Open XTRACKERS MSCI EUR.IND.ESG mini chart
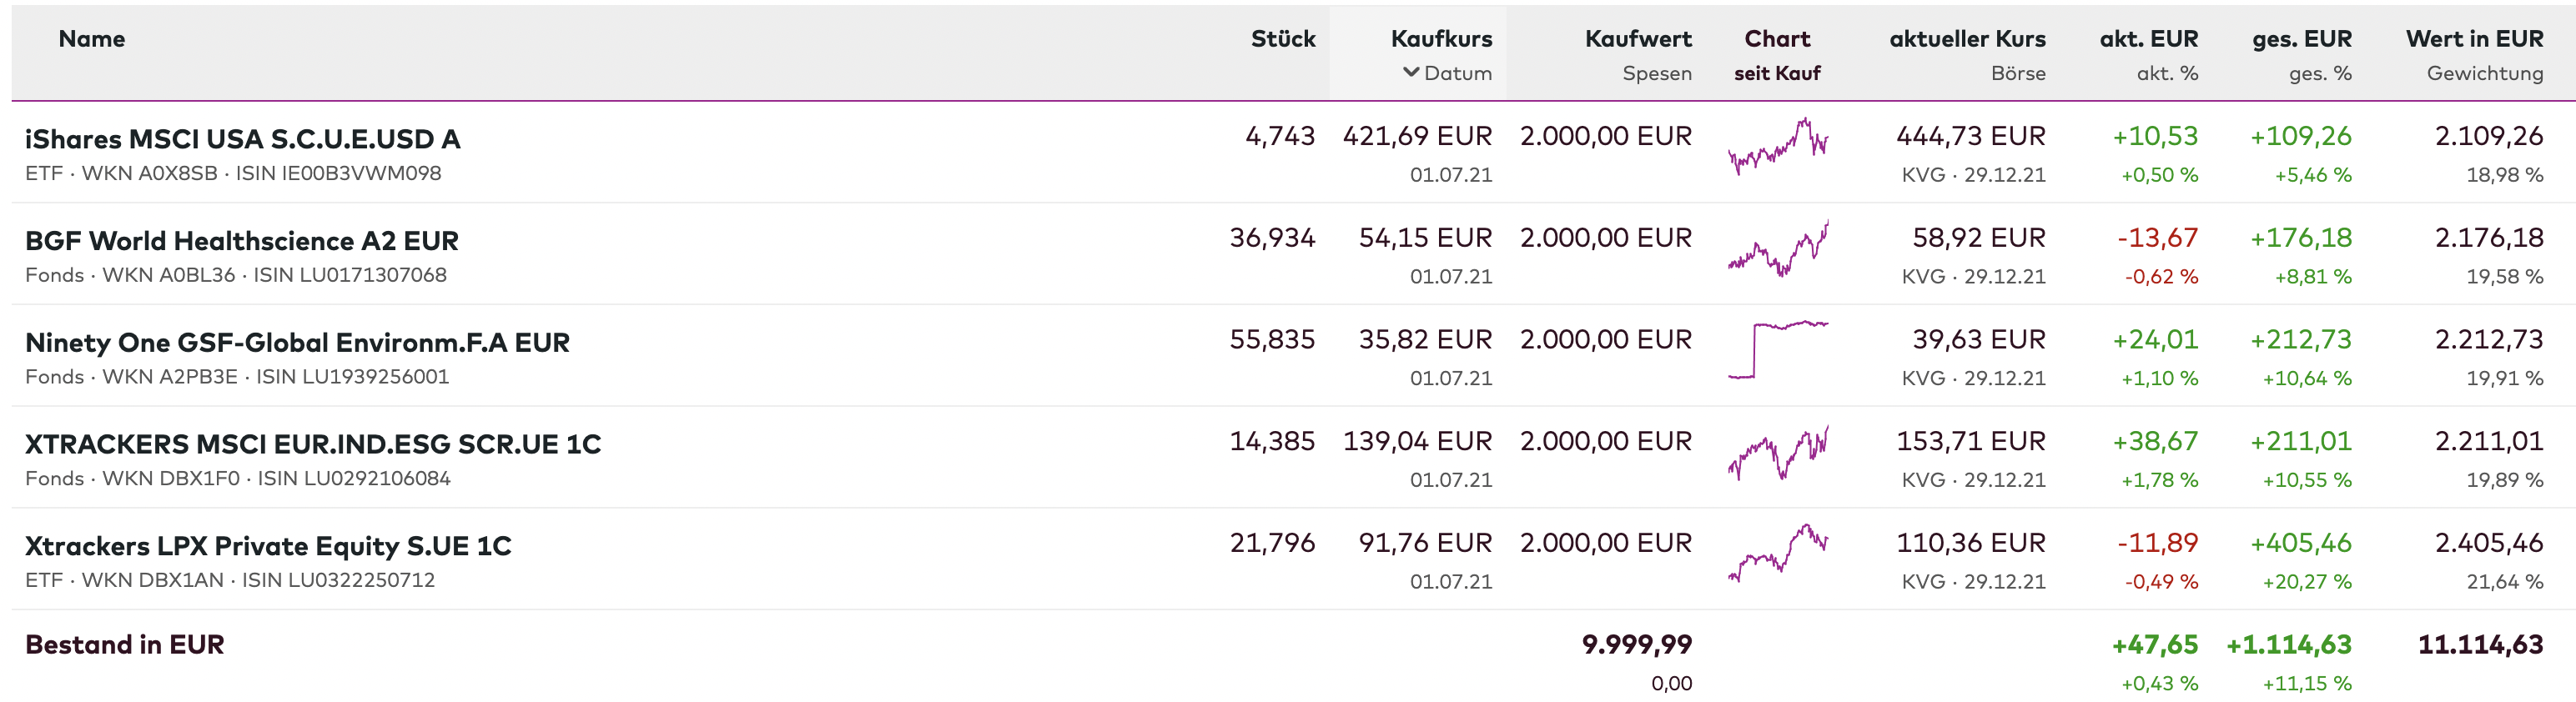Viewport: 2576px width, 702px height. point(1778,453)
